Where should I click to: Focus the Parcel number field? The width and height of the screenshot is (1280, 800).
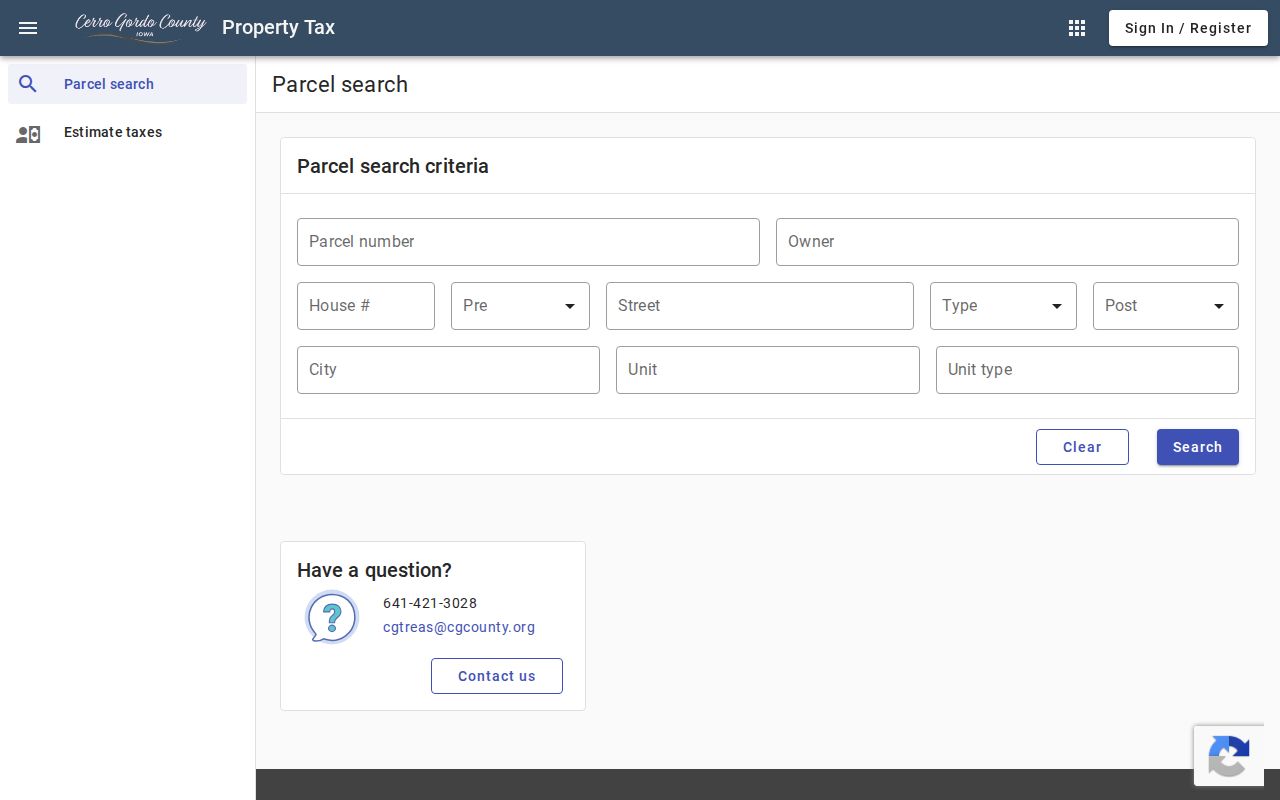tap(528, 242)
